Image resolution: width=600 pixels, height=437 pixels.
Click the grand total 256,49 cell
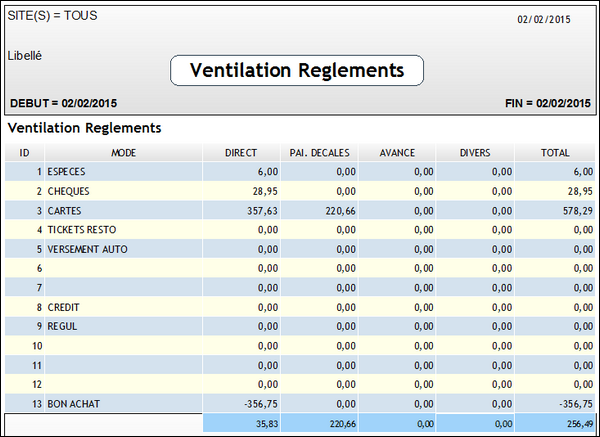coord(577,423)
